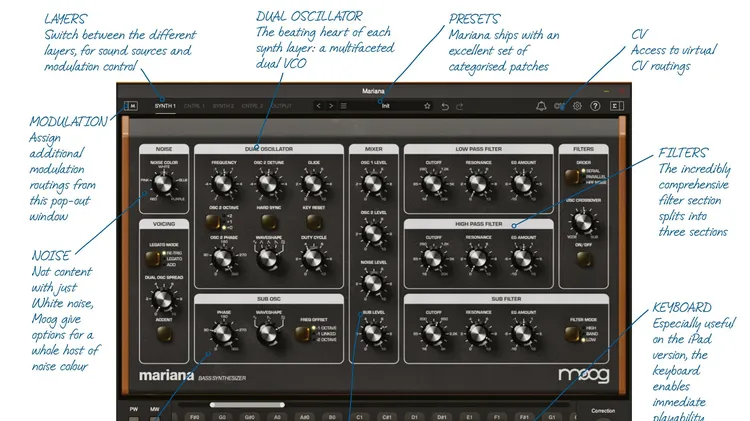Open the modulation pop-out panel icon
The height and width of the screenshot is (421, 750).
pos(131,106)
